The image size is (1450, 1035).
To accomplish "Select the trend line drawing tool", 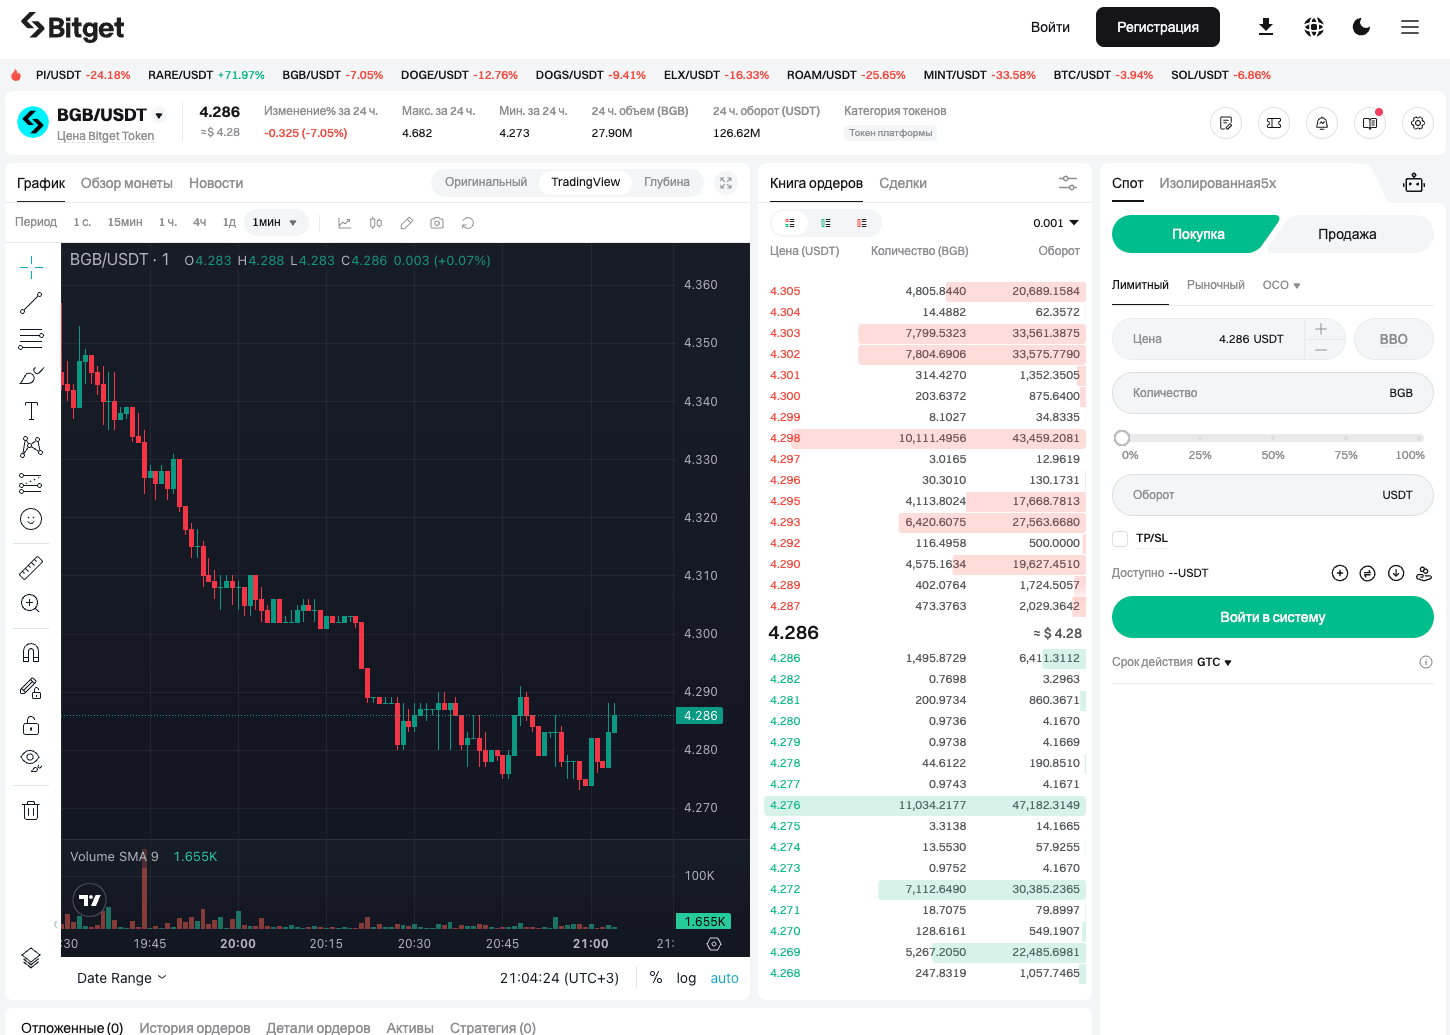I will pos(31,303).
